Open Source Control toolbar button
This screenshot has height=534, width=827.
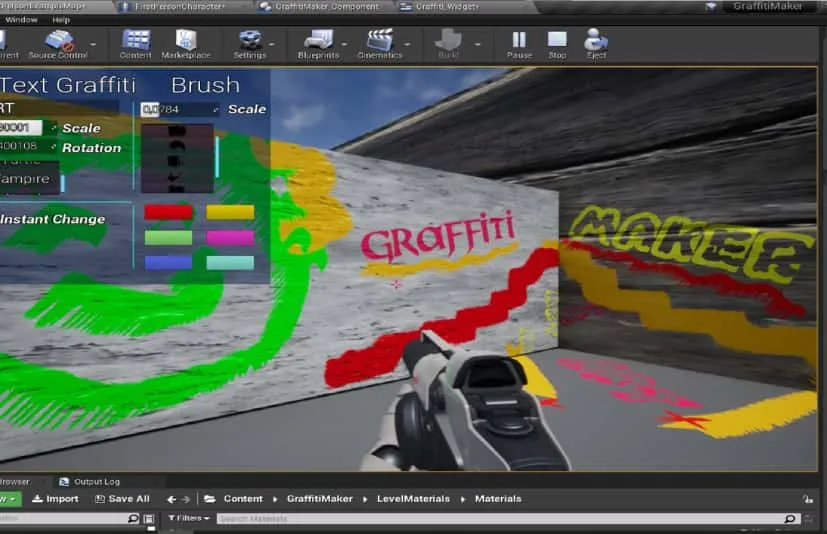57,43
